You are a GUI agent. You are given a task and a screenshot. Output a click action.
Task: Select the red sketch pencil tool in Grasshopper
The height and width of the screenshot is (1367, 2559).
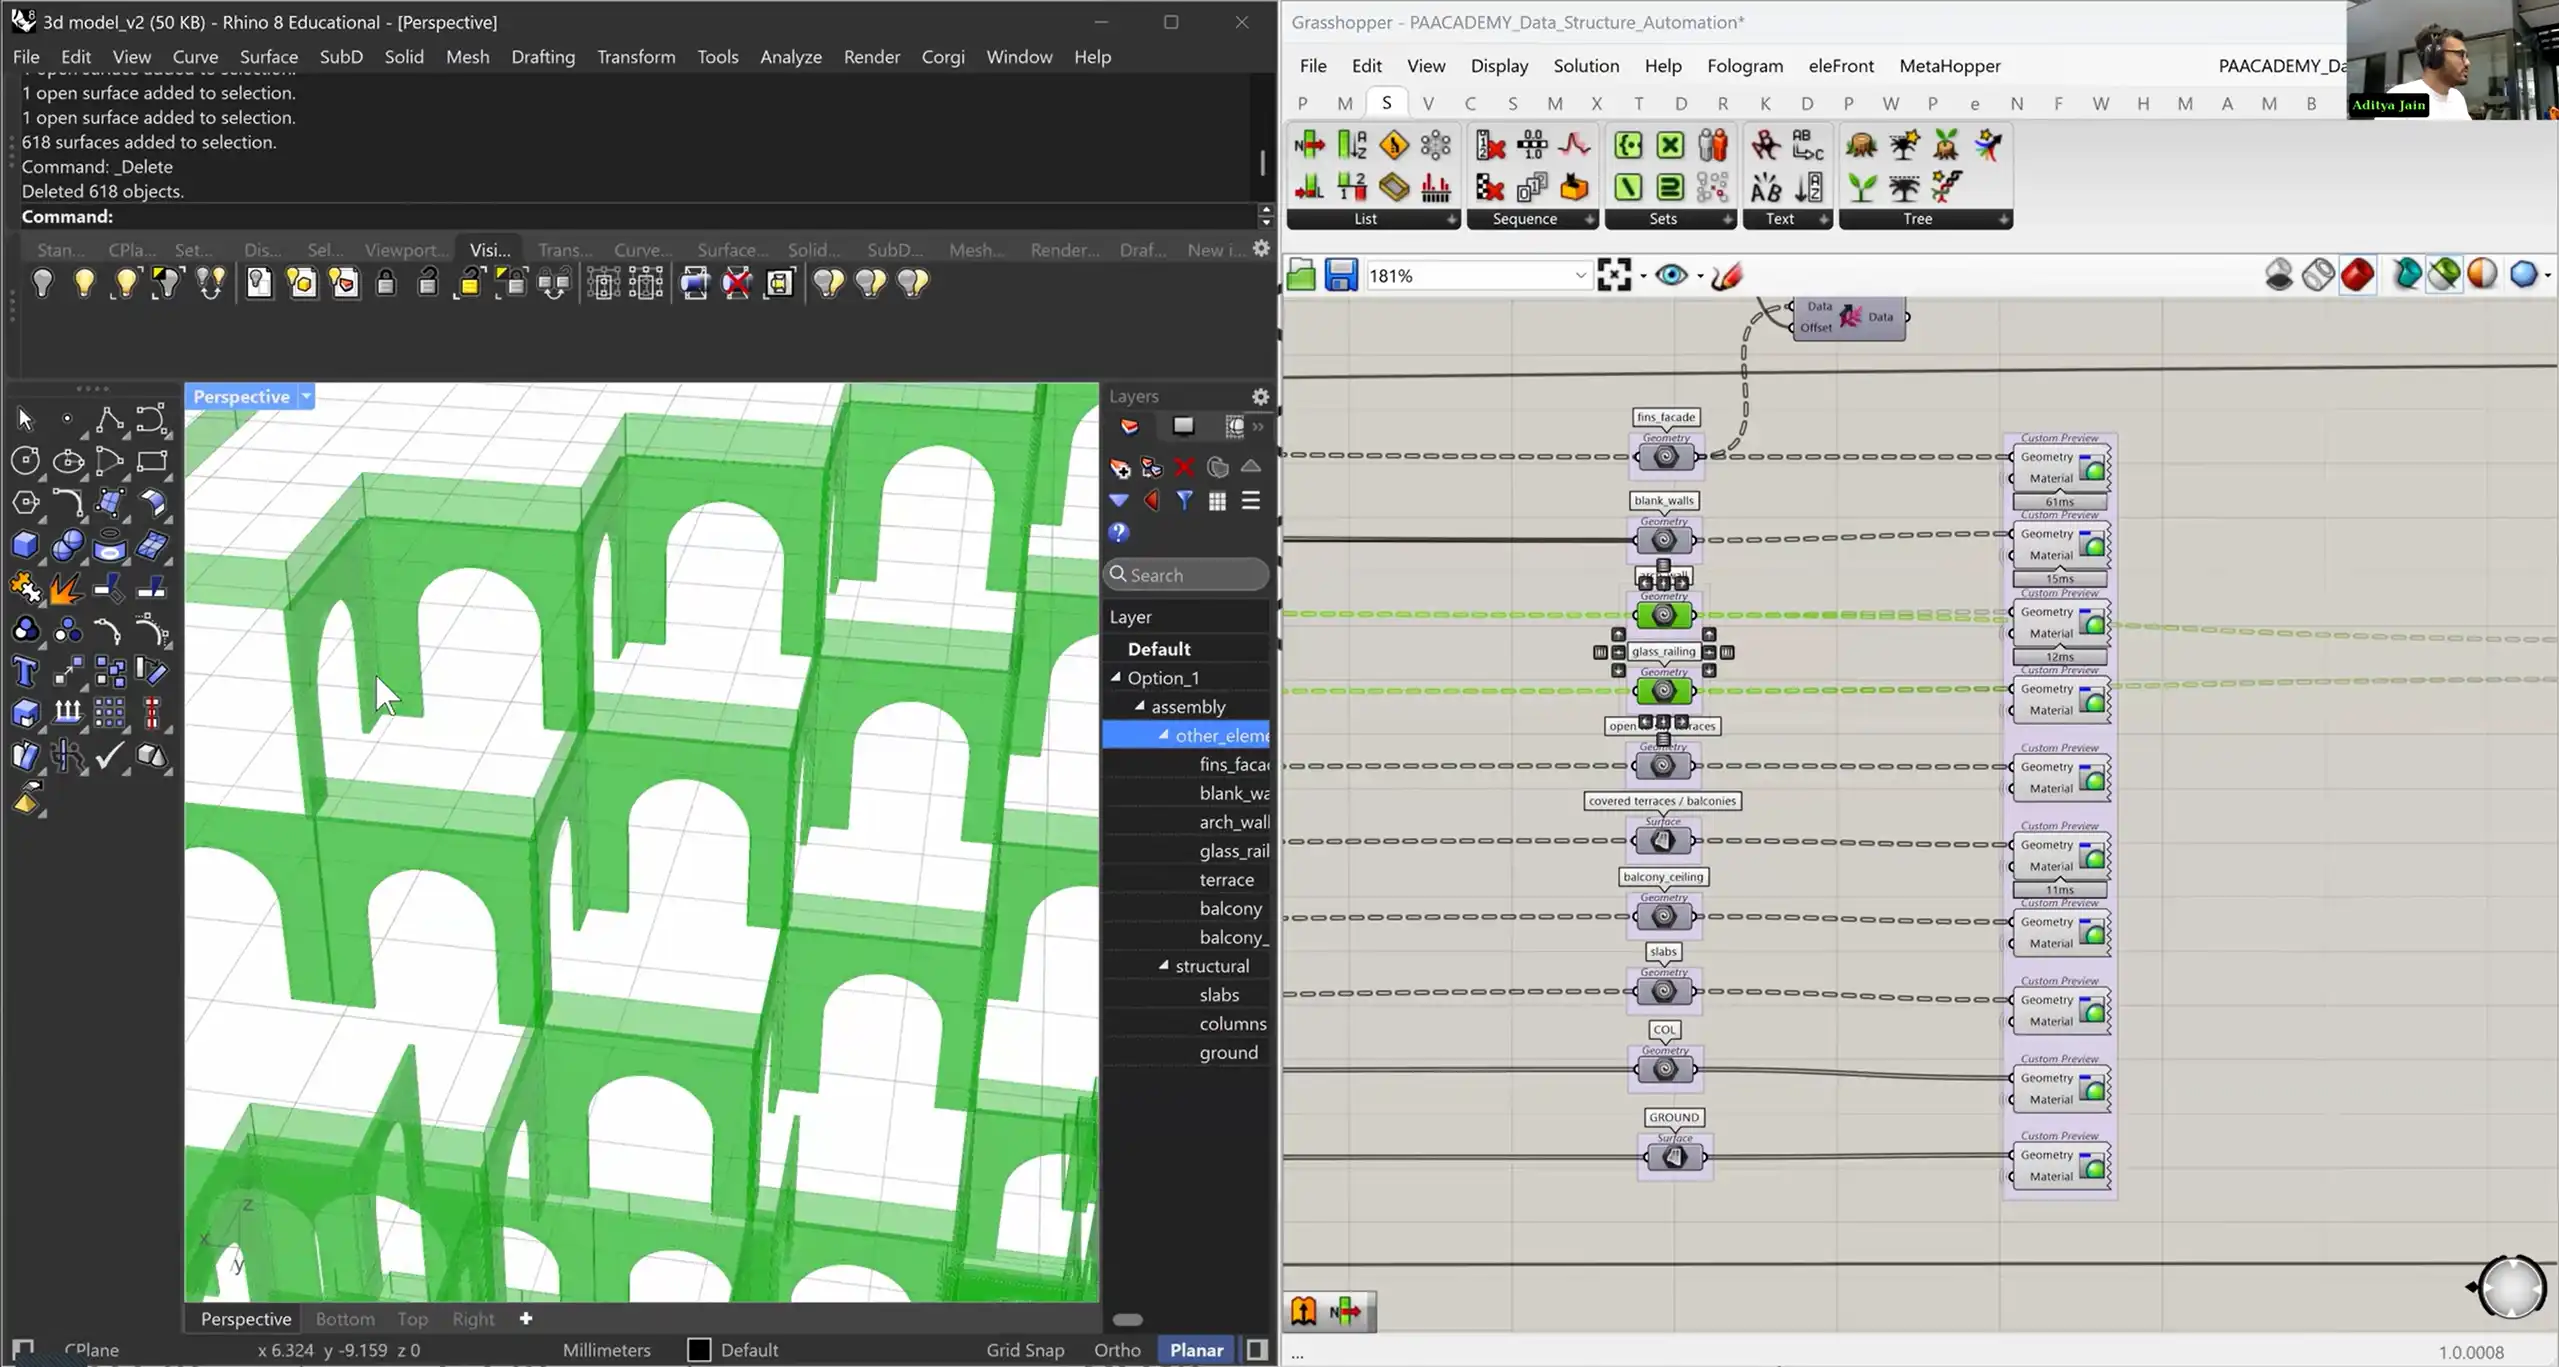(x=1726, y=275)
